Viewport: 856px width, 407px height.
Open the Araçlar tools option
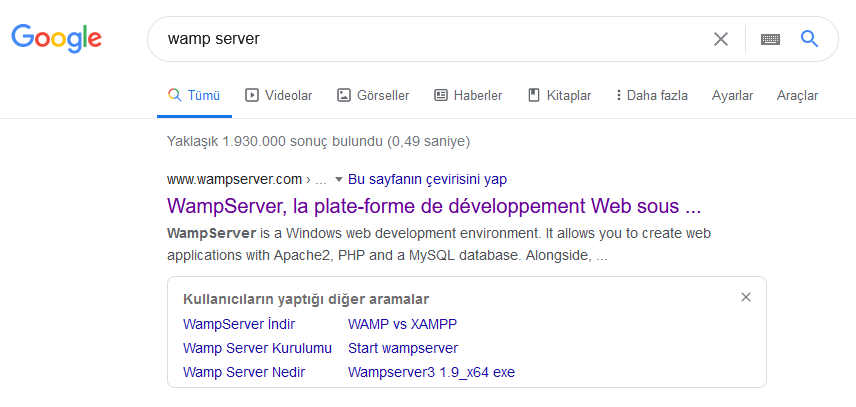point(797,95)
